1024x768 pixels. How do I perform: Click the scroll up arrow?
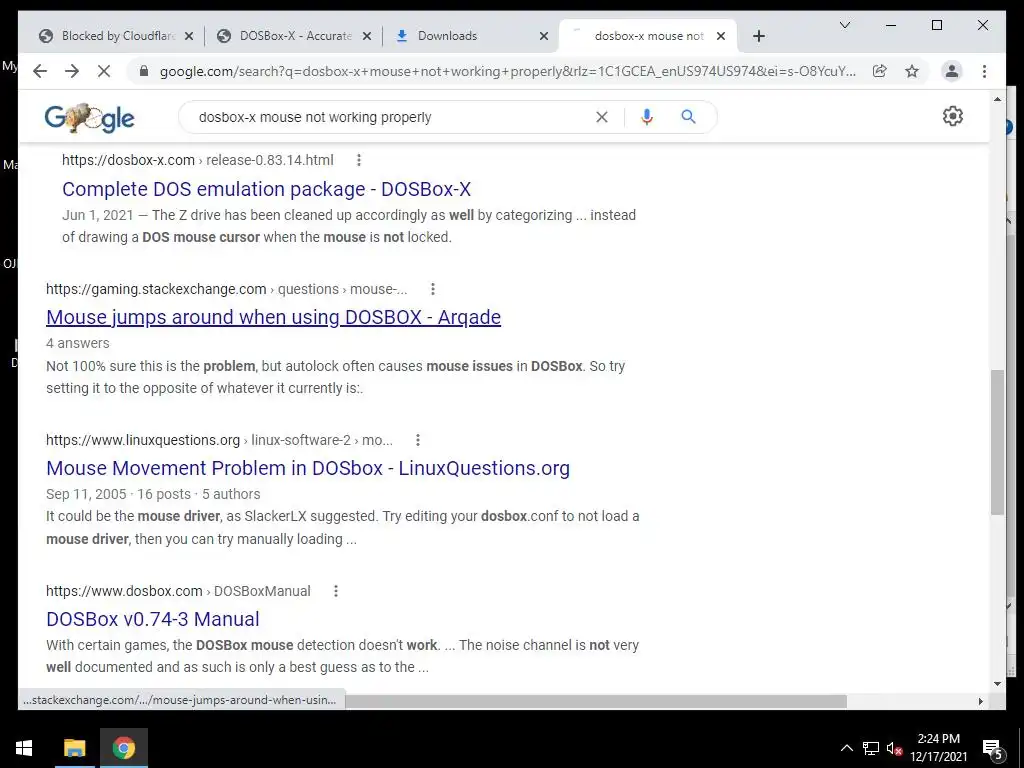(x=997, y=99)
